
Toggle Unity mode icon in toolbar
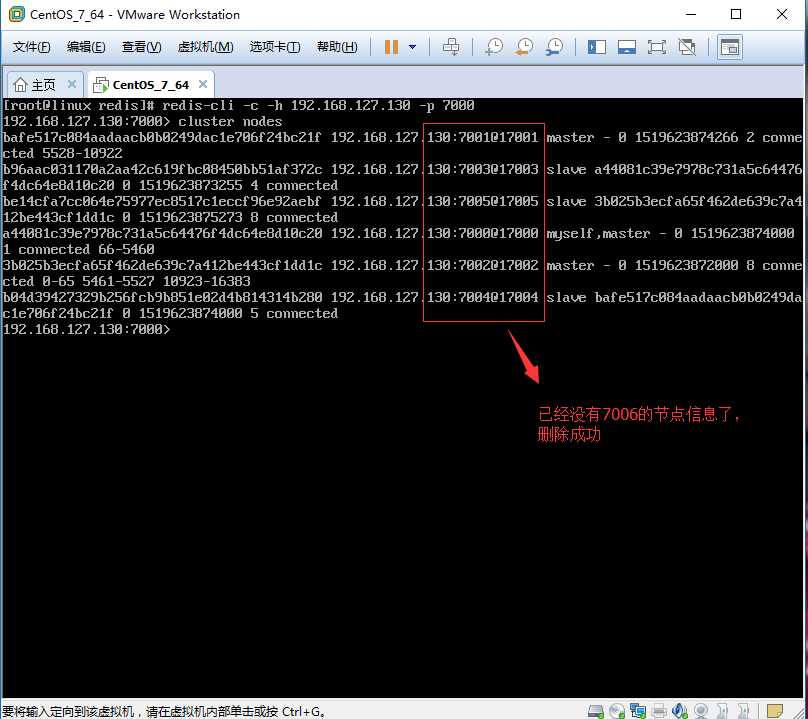687,47
